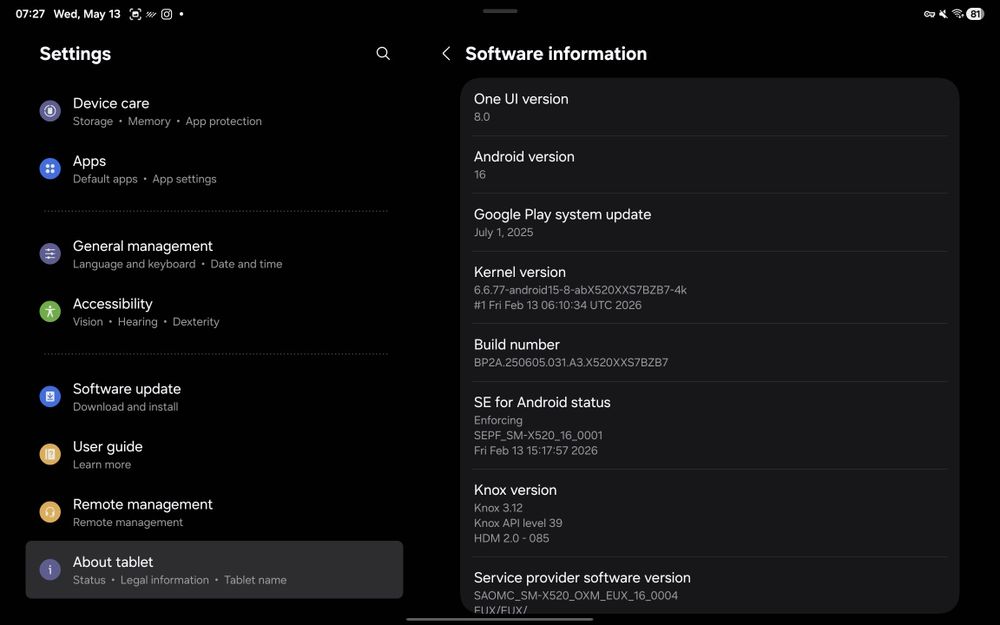
Task: Click the green Accessibility icon
Action: pos(50,312)
